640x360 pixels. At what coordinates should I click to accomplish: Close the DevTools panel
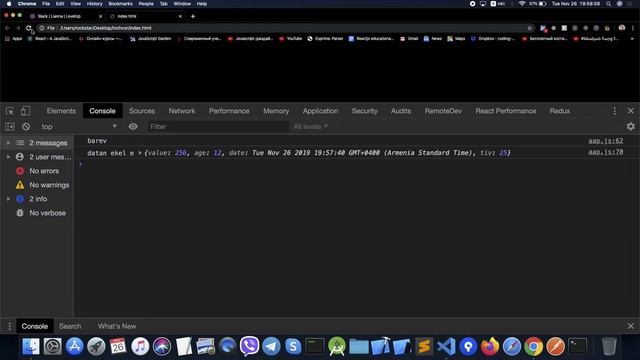(631, 111)
